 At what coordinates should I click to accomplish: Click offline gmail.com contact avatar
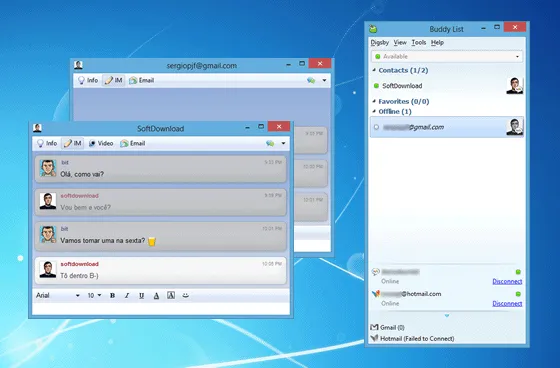tap(515, 127)
